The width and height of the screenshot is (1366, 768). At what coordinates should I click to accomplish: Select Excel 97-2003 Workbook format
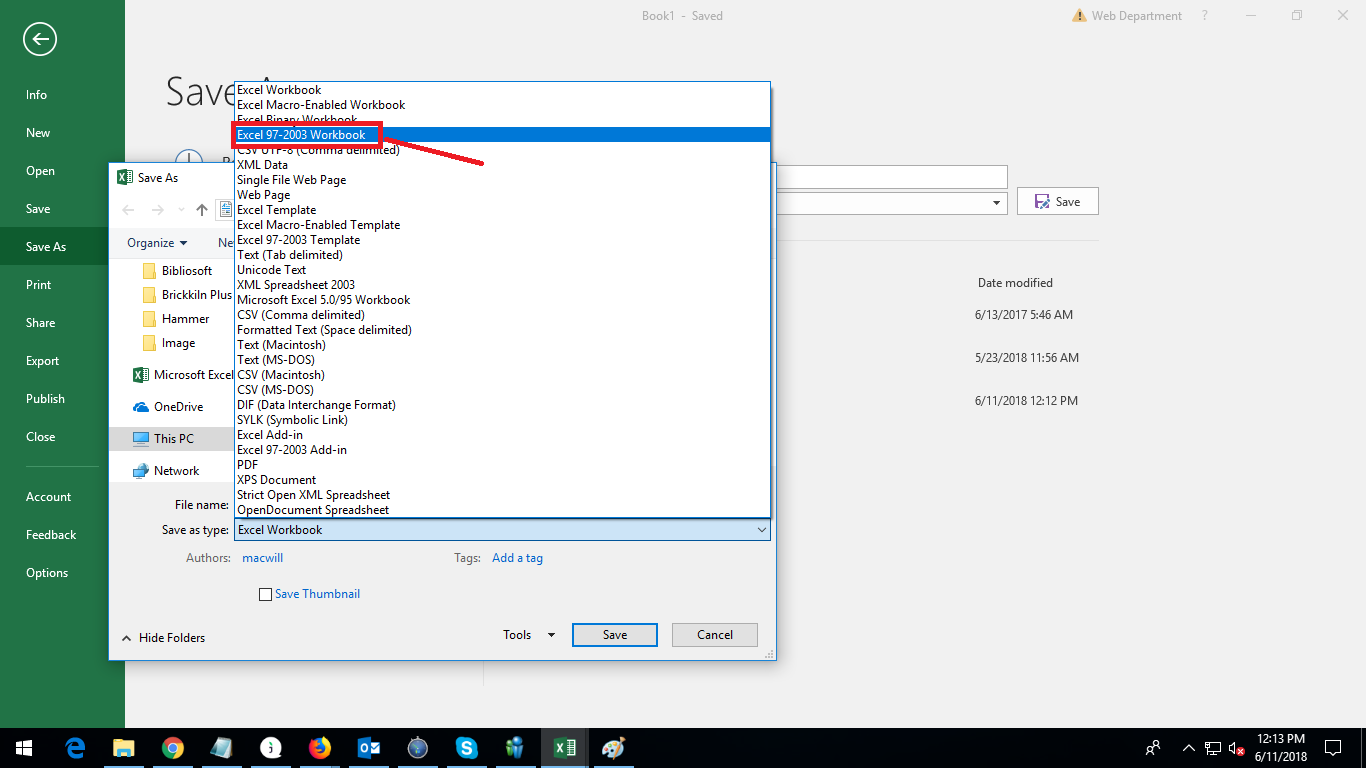pos(502,135)
